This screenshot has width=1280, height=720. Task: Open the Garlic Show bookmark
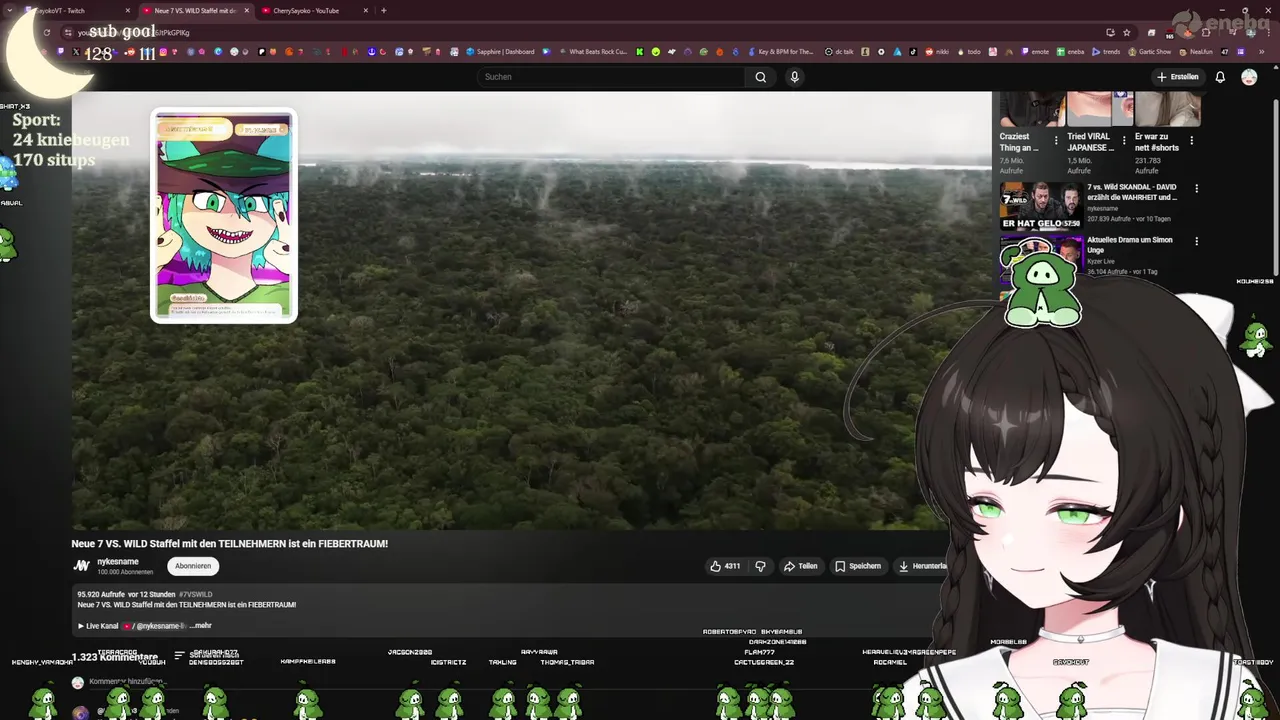1148,52
